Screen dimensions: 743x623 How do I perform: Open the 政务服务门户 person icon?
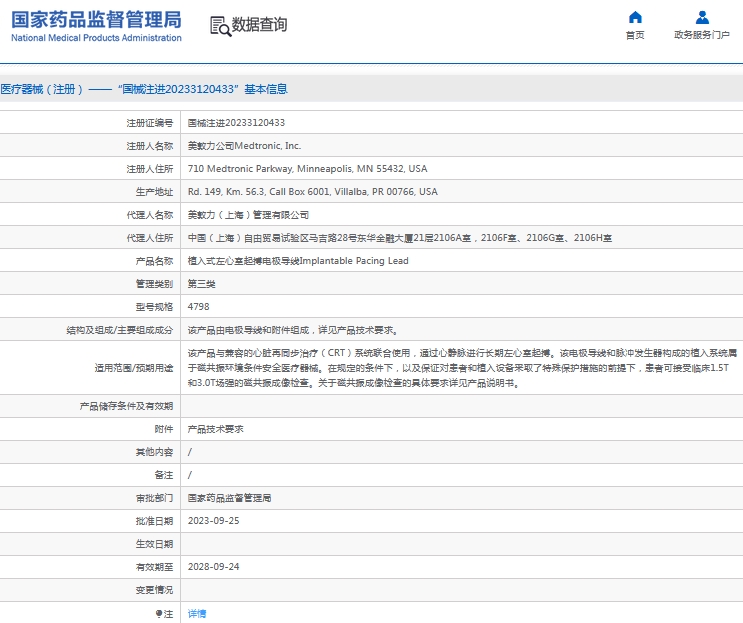pos(702,18)
